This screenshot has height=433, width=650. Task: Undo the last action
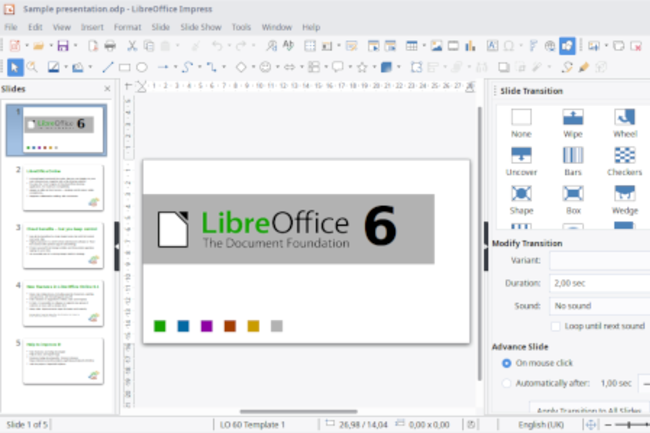(217, 46)
